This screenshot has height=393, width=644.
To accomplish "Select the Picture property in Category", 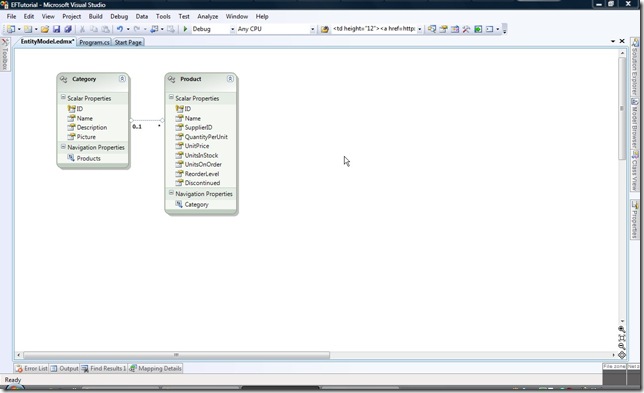I will [x=86, y=137].
